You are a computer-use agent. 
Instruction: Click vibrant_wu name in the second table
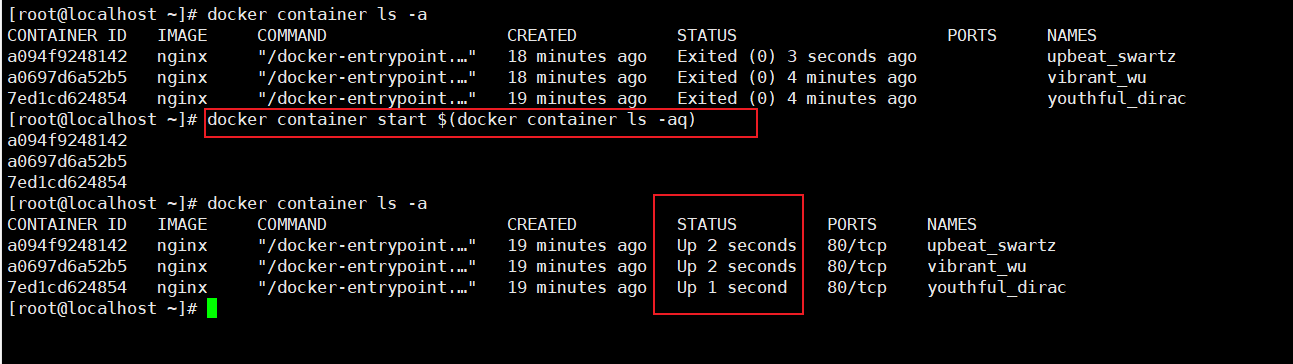click(x=976, y=267)
